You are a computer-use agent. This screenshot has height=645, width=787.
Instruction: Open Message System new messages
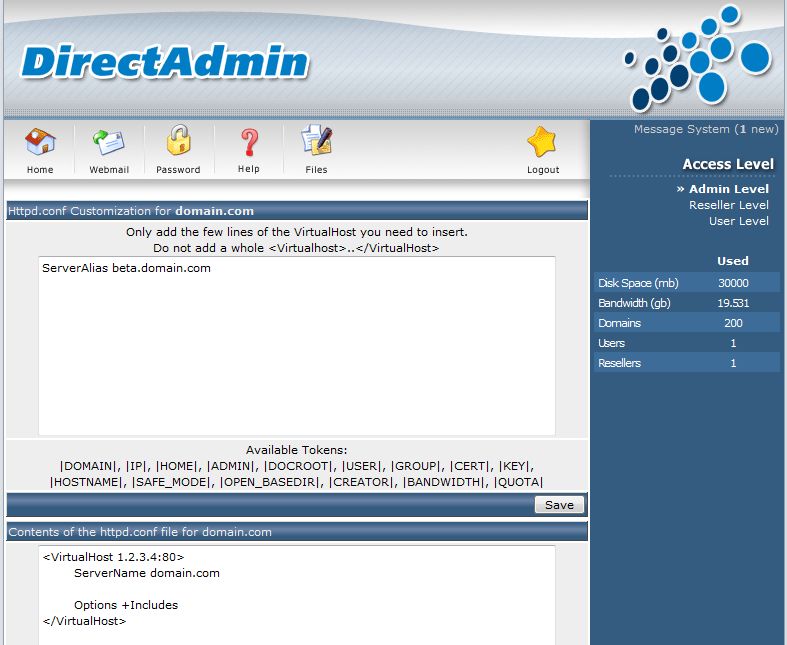point(706,129)
